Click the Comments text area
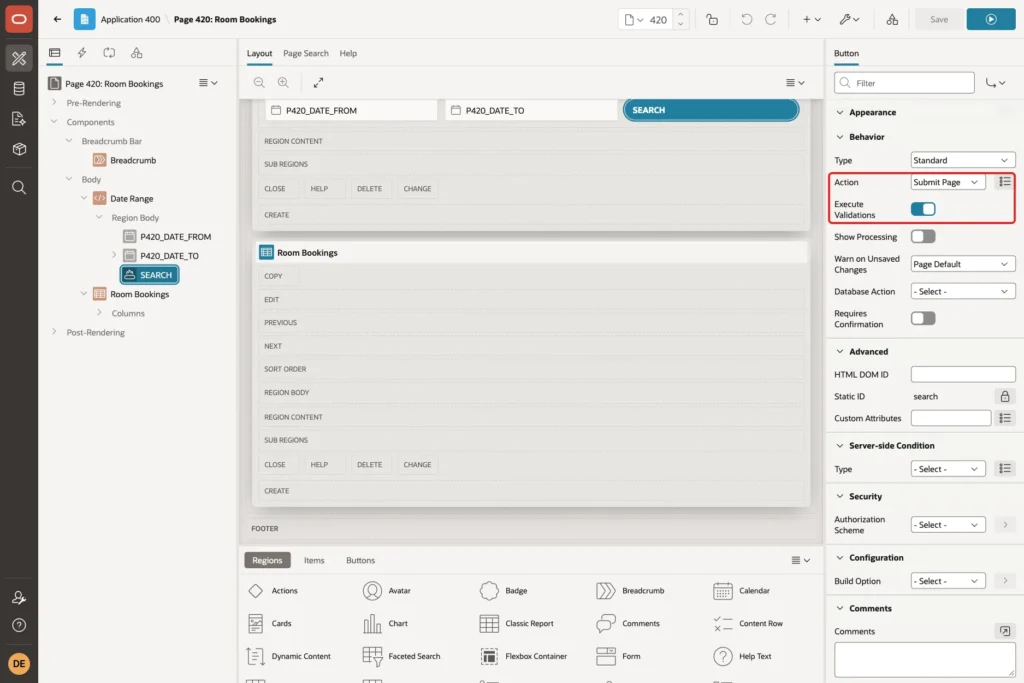 click(924, 659)
